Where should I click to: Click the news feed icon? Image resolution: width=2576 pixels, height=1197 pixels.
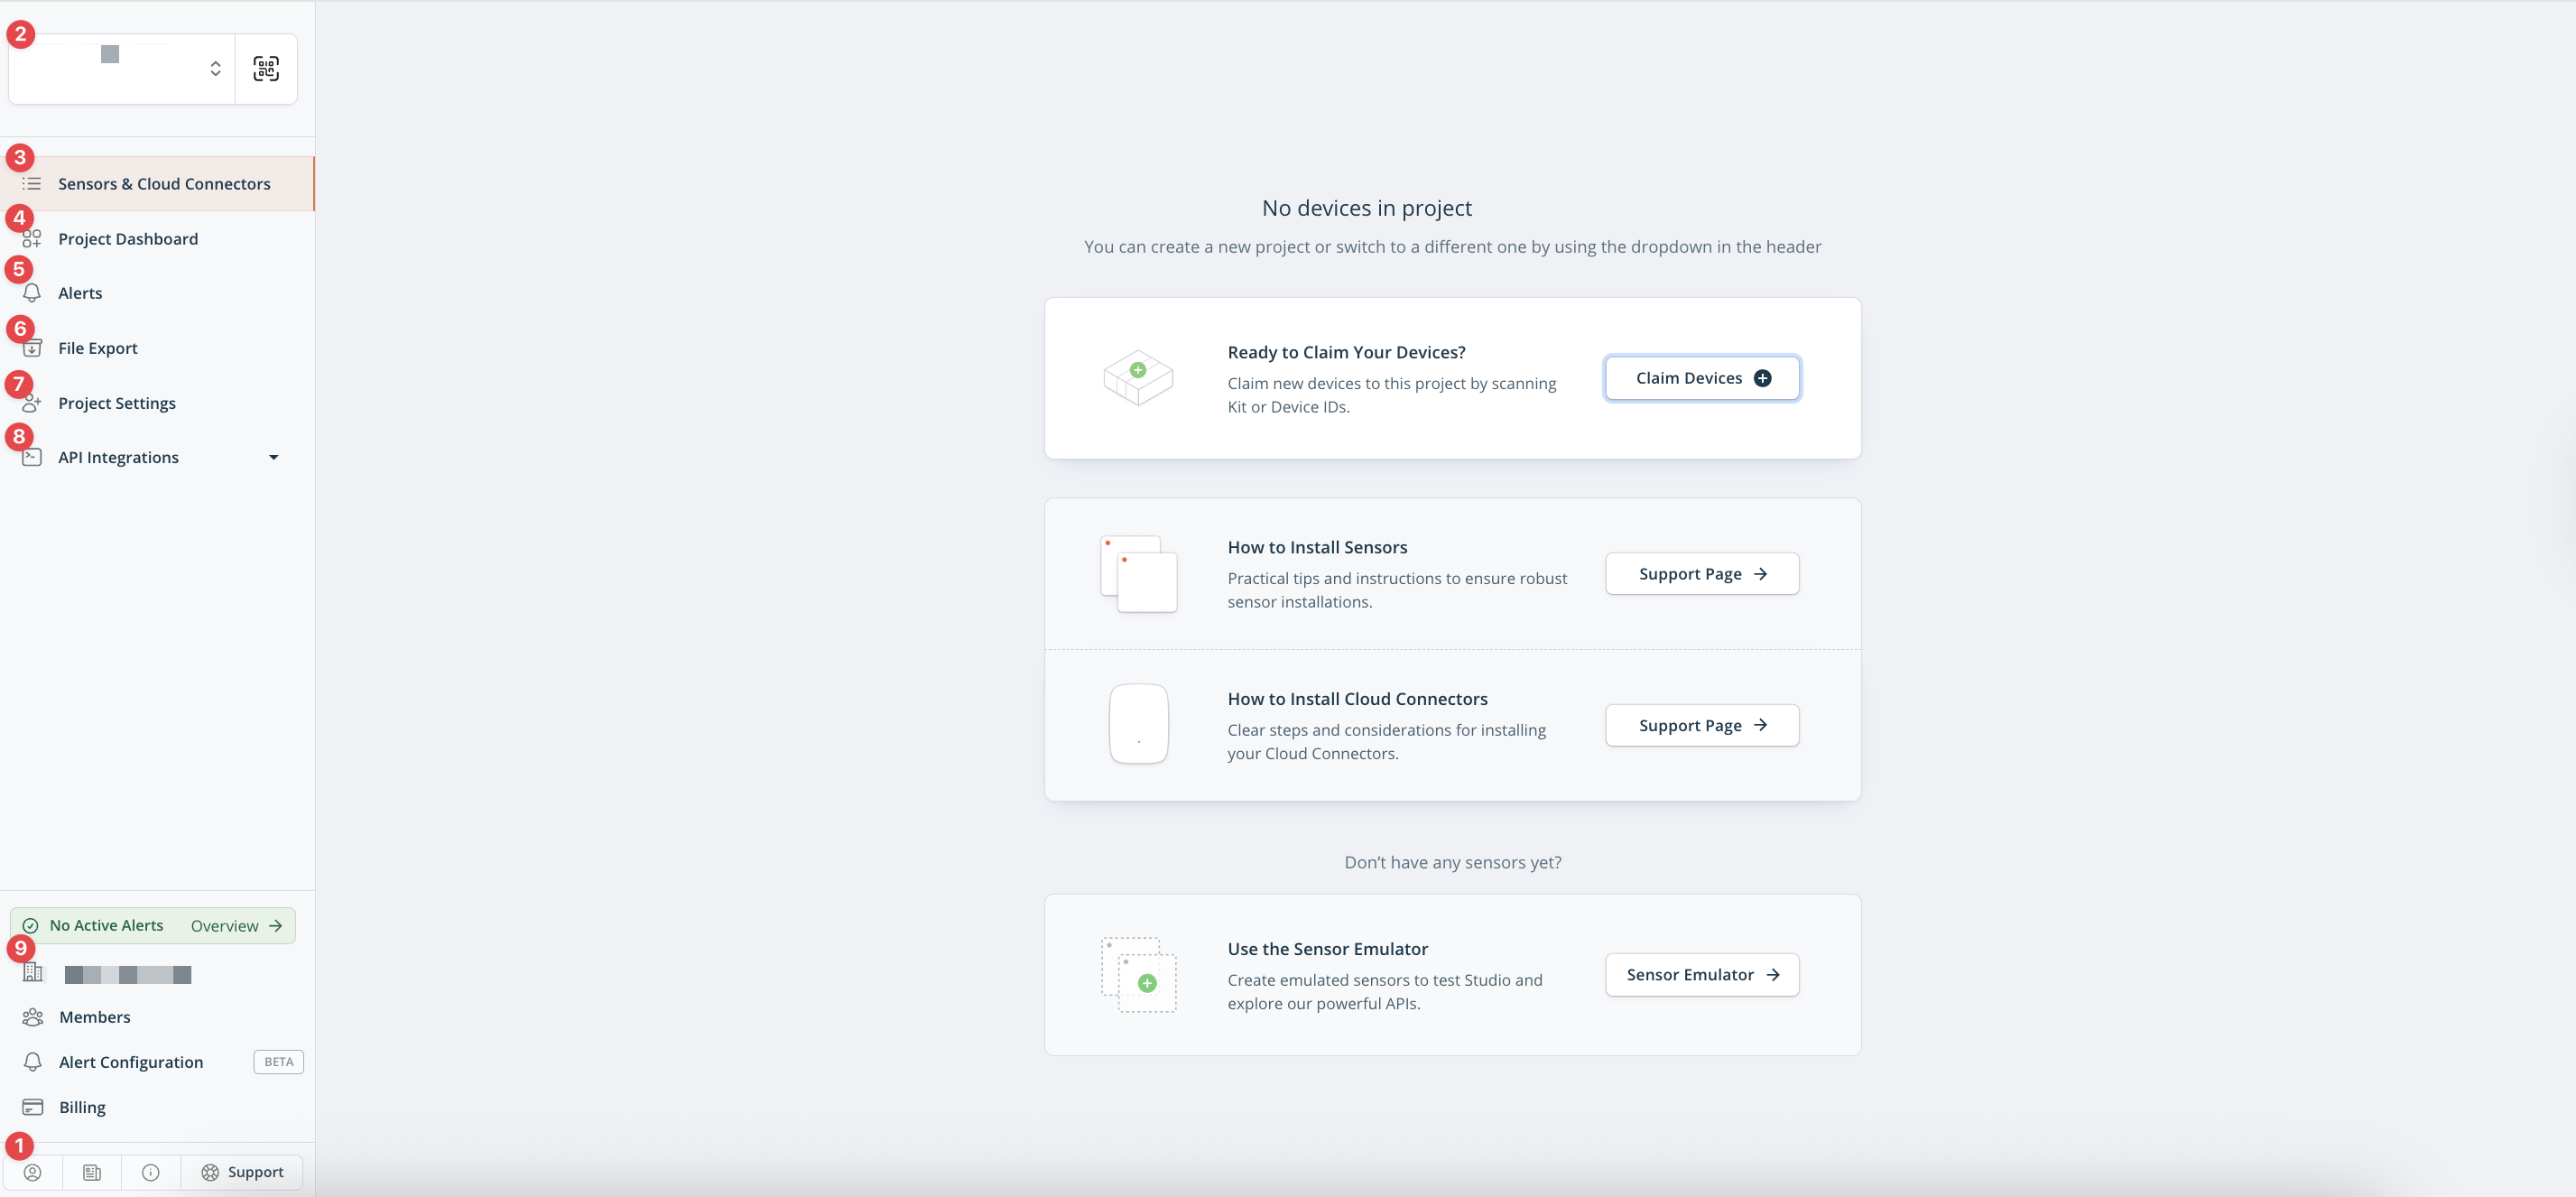[x=92, y=1172]
